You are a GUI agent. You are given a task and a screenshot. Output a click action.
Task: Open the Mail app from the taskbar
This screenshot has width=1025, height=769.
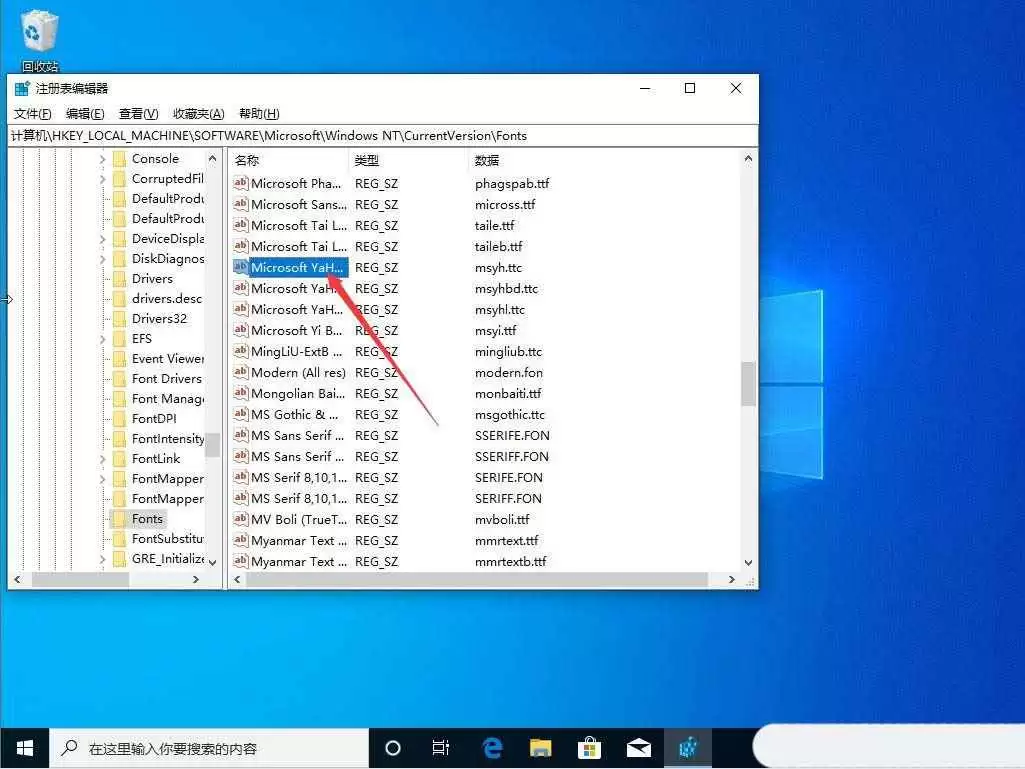[x=639, y=747]
